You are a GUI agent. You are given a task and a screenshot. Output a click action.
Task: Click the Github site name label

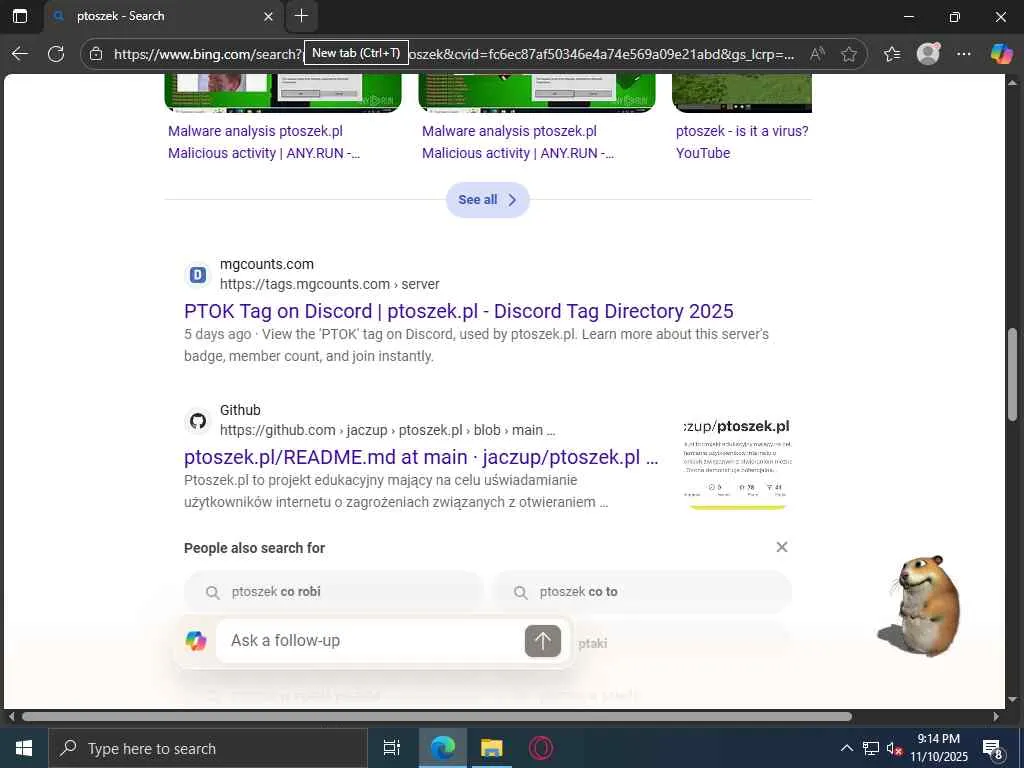tap(240, 410)
